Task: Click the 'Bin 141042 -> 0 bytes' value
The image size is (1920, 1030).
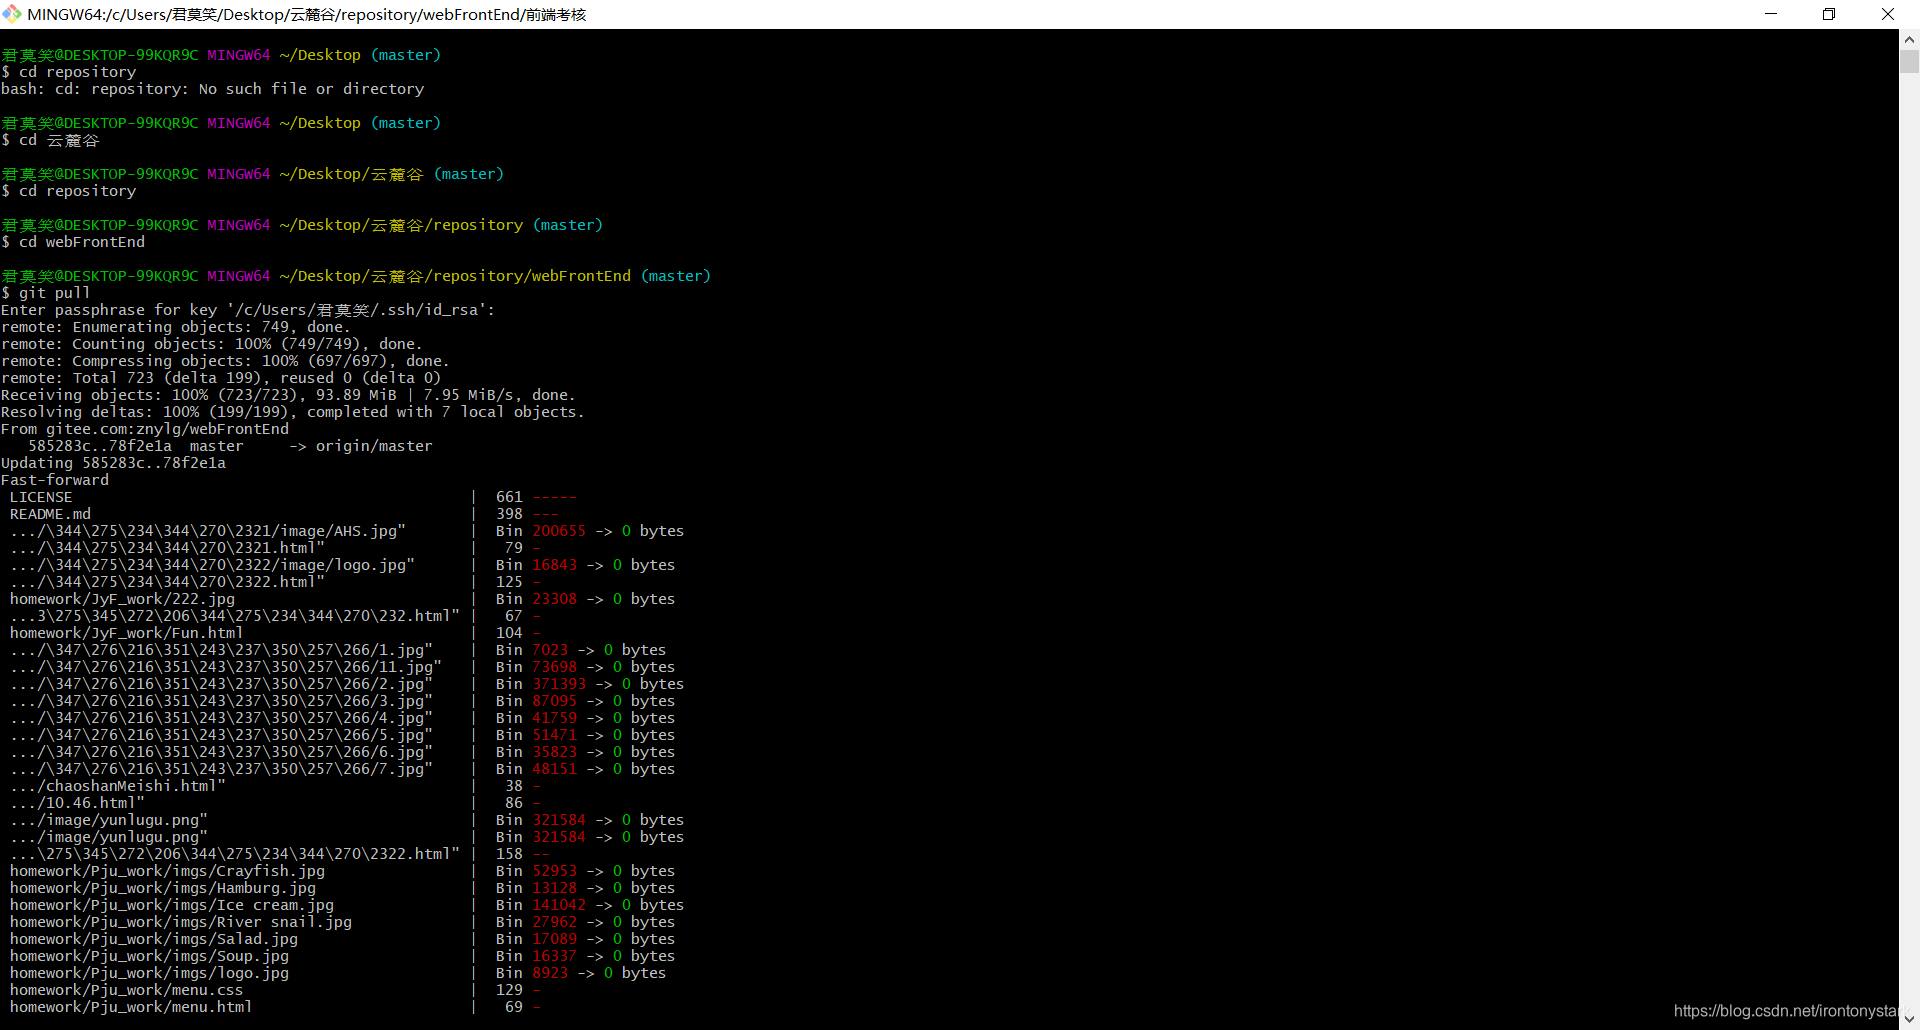Action: pyautogui.click(x=590, y=905)
